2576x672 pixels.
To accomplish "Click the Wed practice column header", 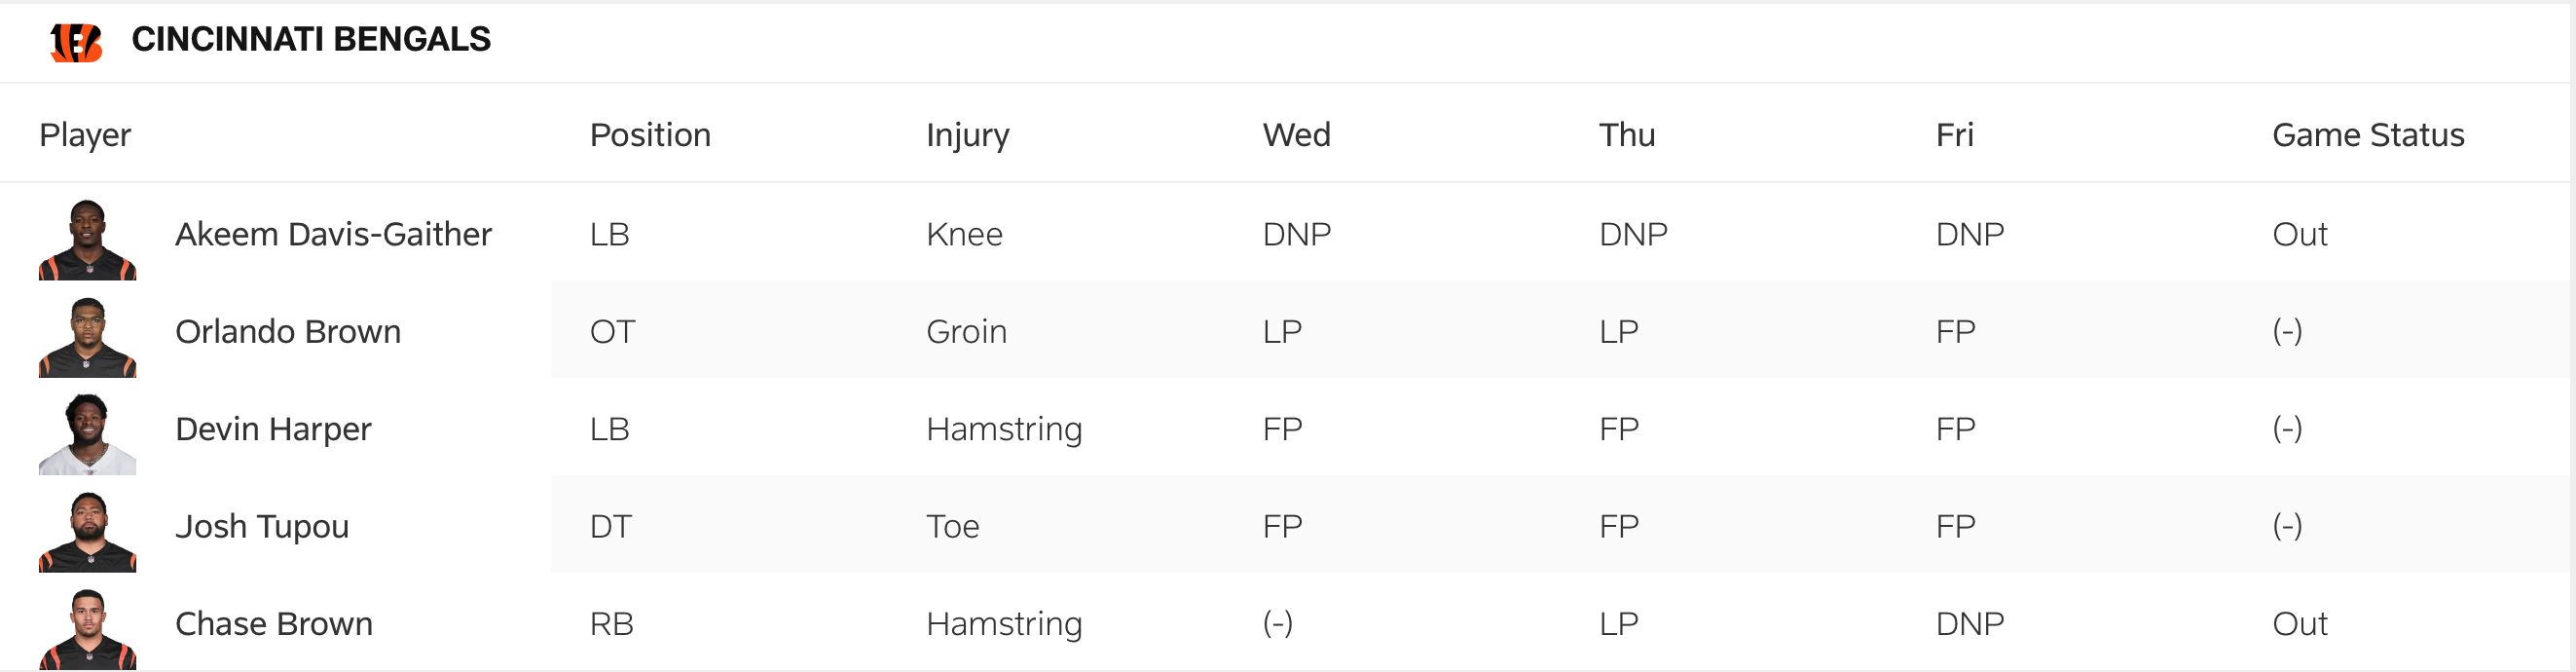I will 1296,135.
